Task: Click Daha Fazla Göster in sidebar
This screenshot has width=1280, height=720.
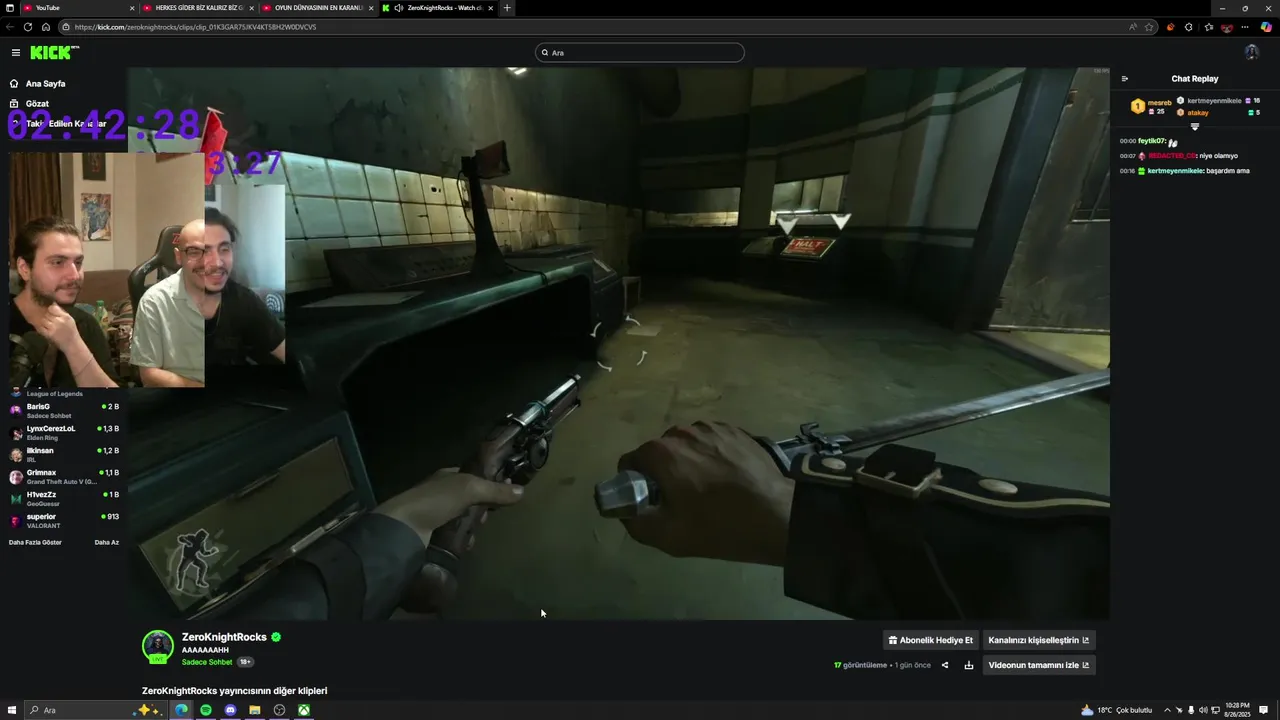Action: [x=35, y=542]
